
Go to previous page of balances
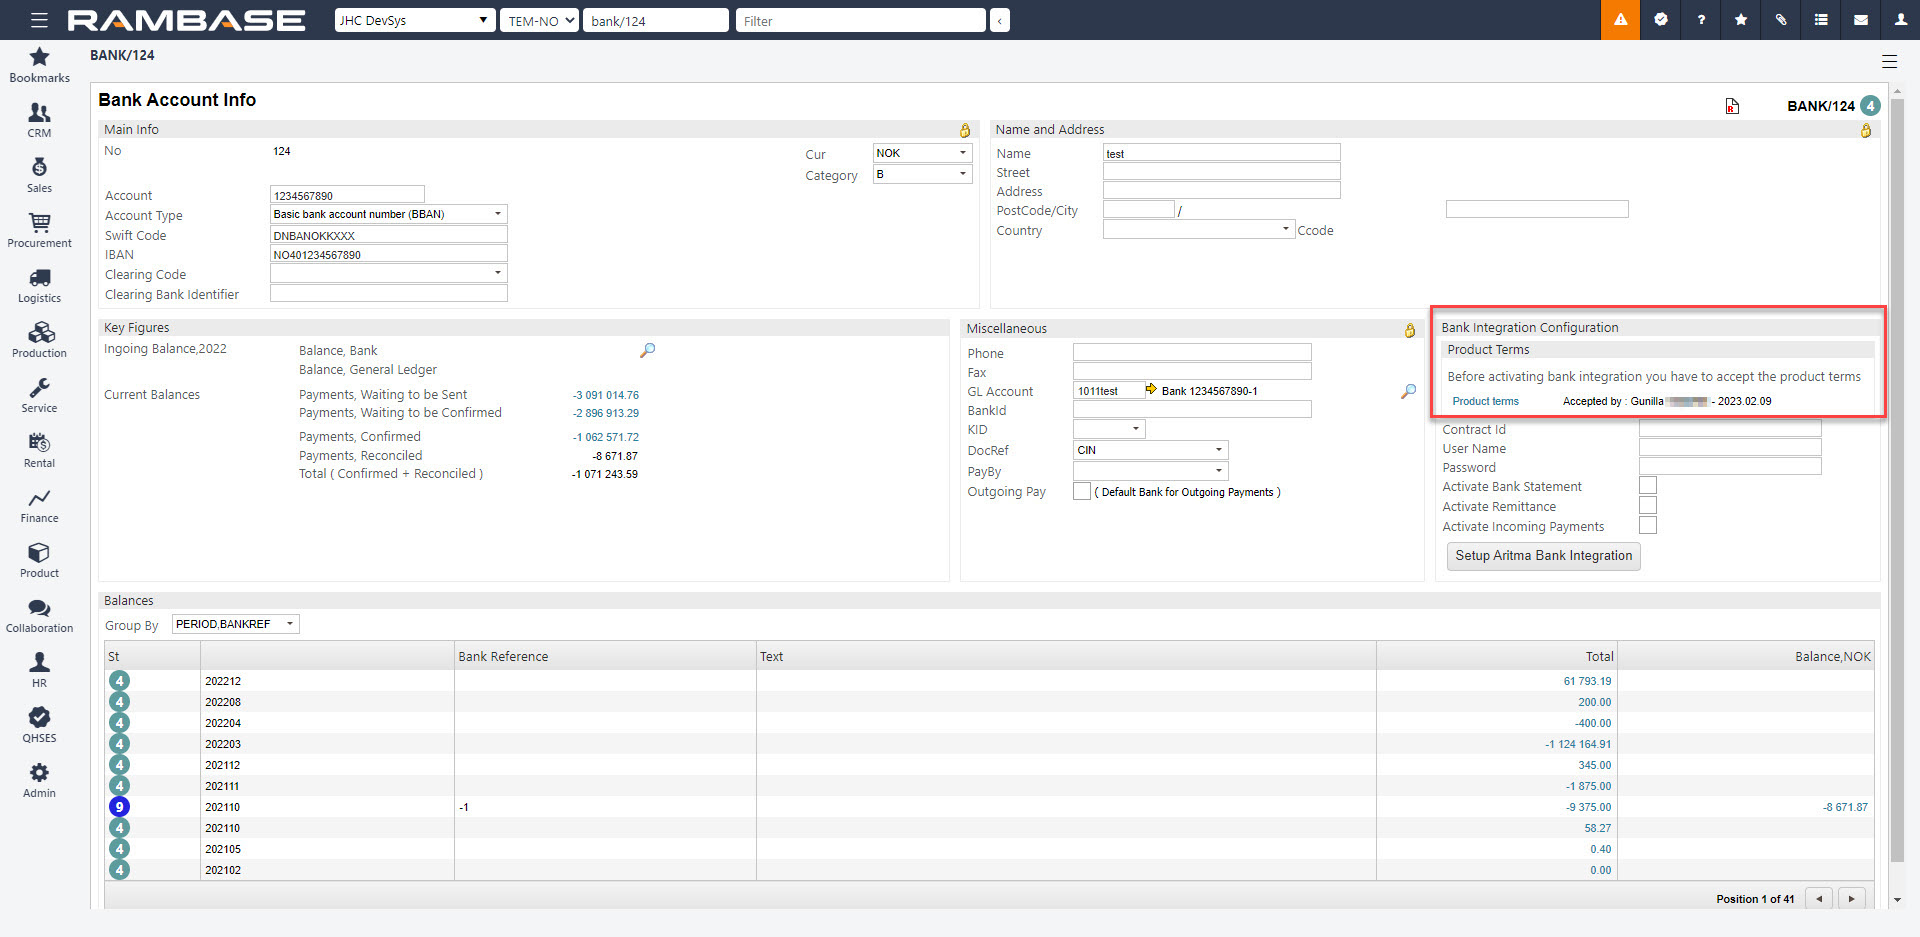click(x=1819, y=898)
